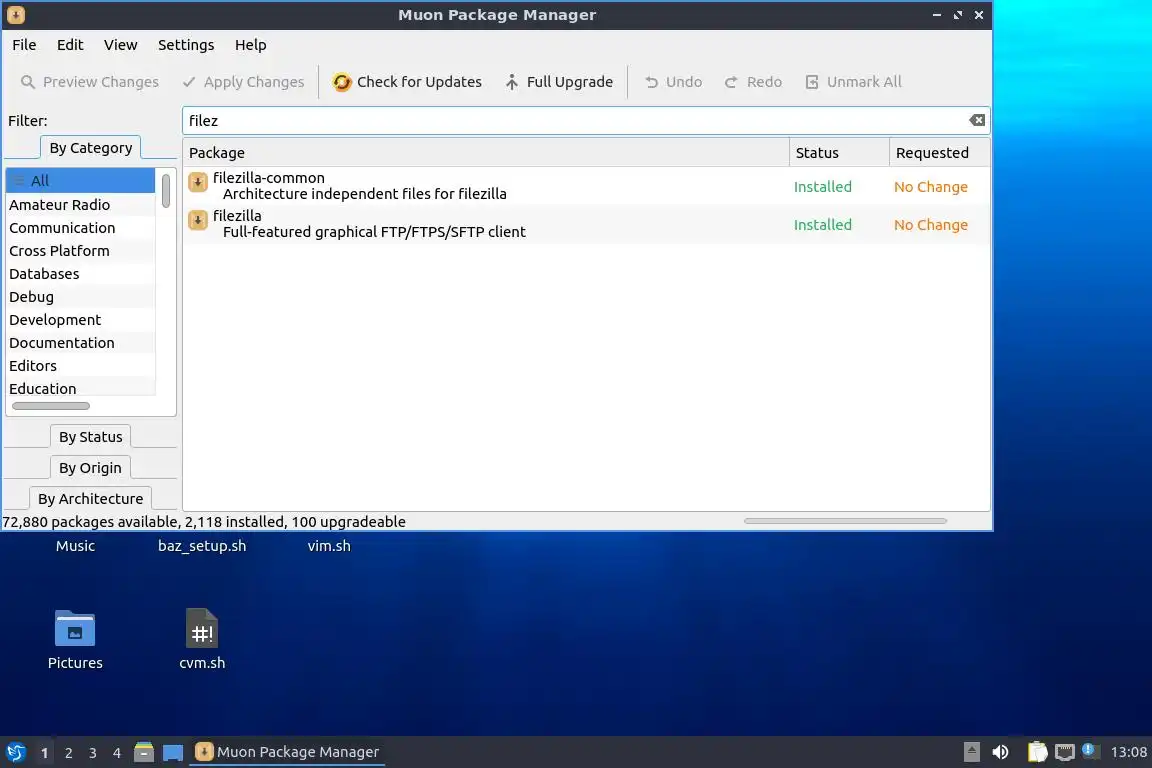1152x768 pixels.
Task: Switch to virtual desktop 2
Action: pos(68,753)
